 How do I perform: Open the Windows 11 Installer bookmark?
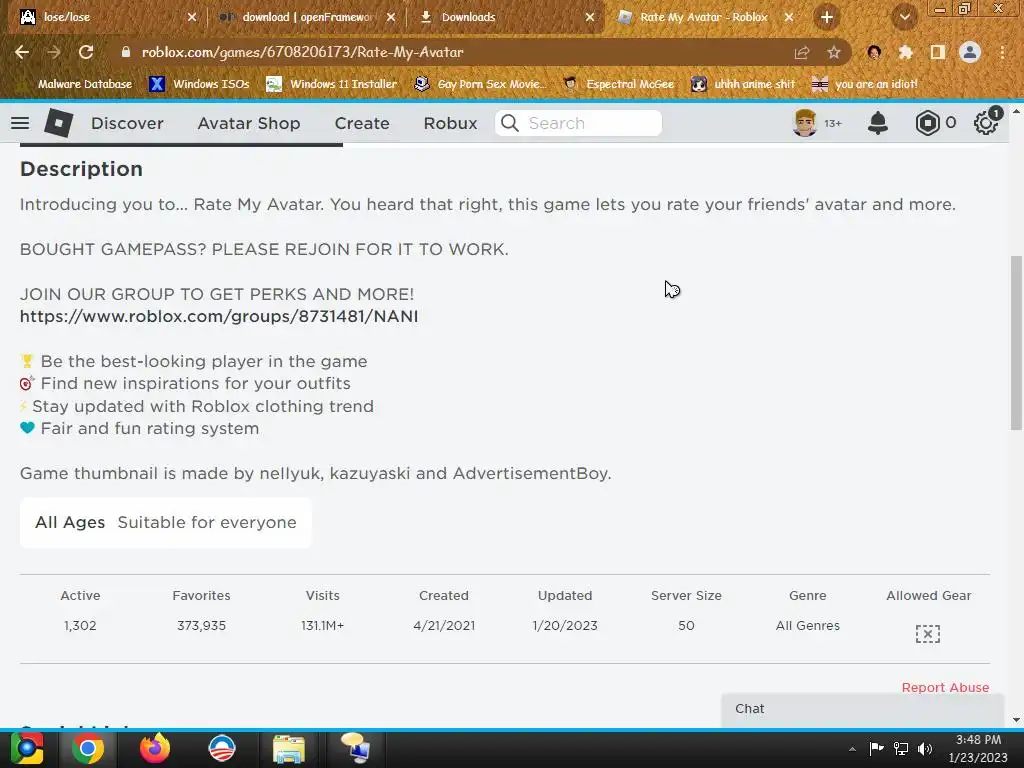[x=332, y=84]
